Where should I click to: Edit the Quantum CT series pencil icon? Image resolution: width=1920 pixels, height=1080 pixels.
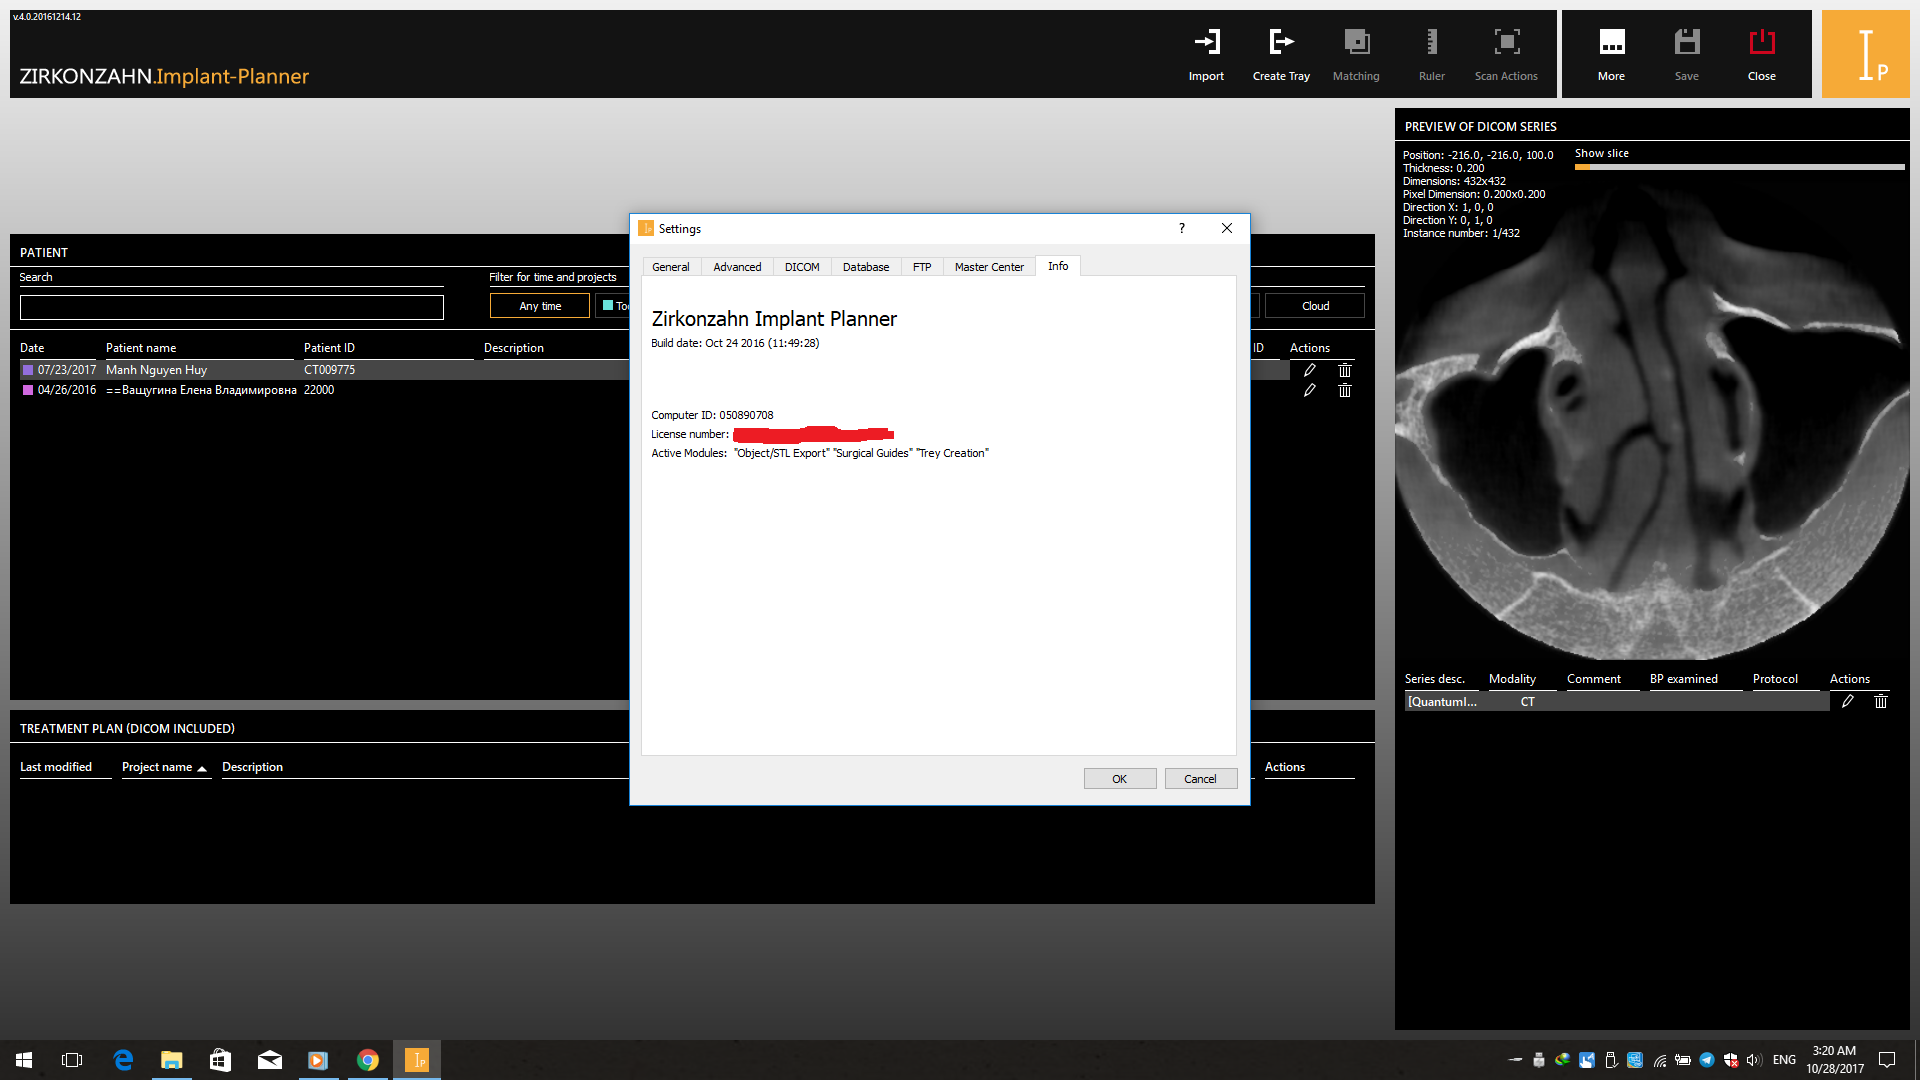pos(1847,701)
